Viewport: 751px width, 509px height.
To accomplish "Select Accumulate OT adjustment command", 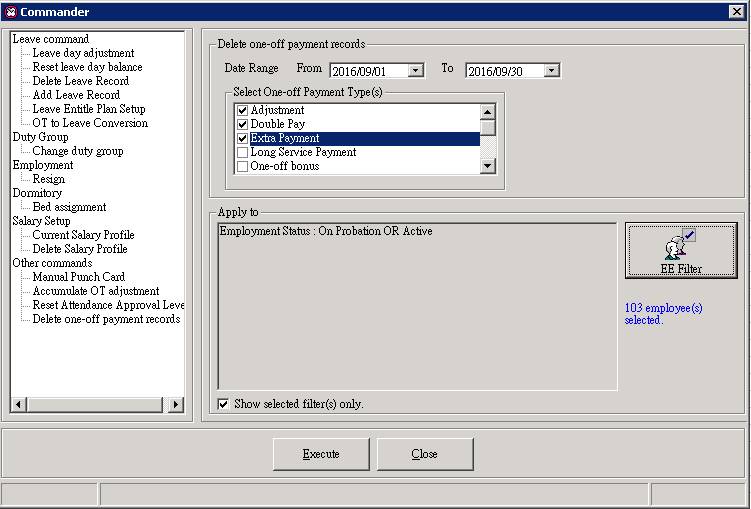I will [x=96, y=291].
